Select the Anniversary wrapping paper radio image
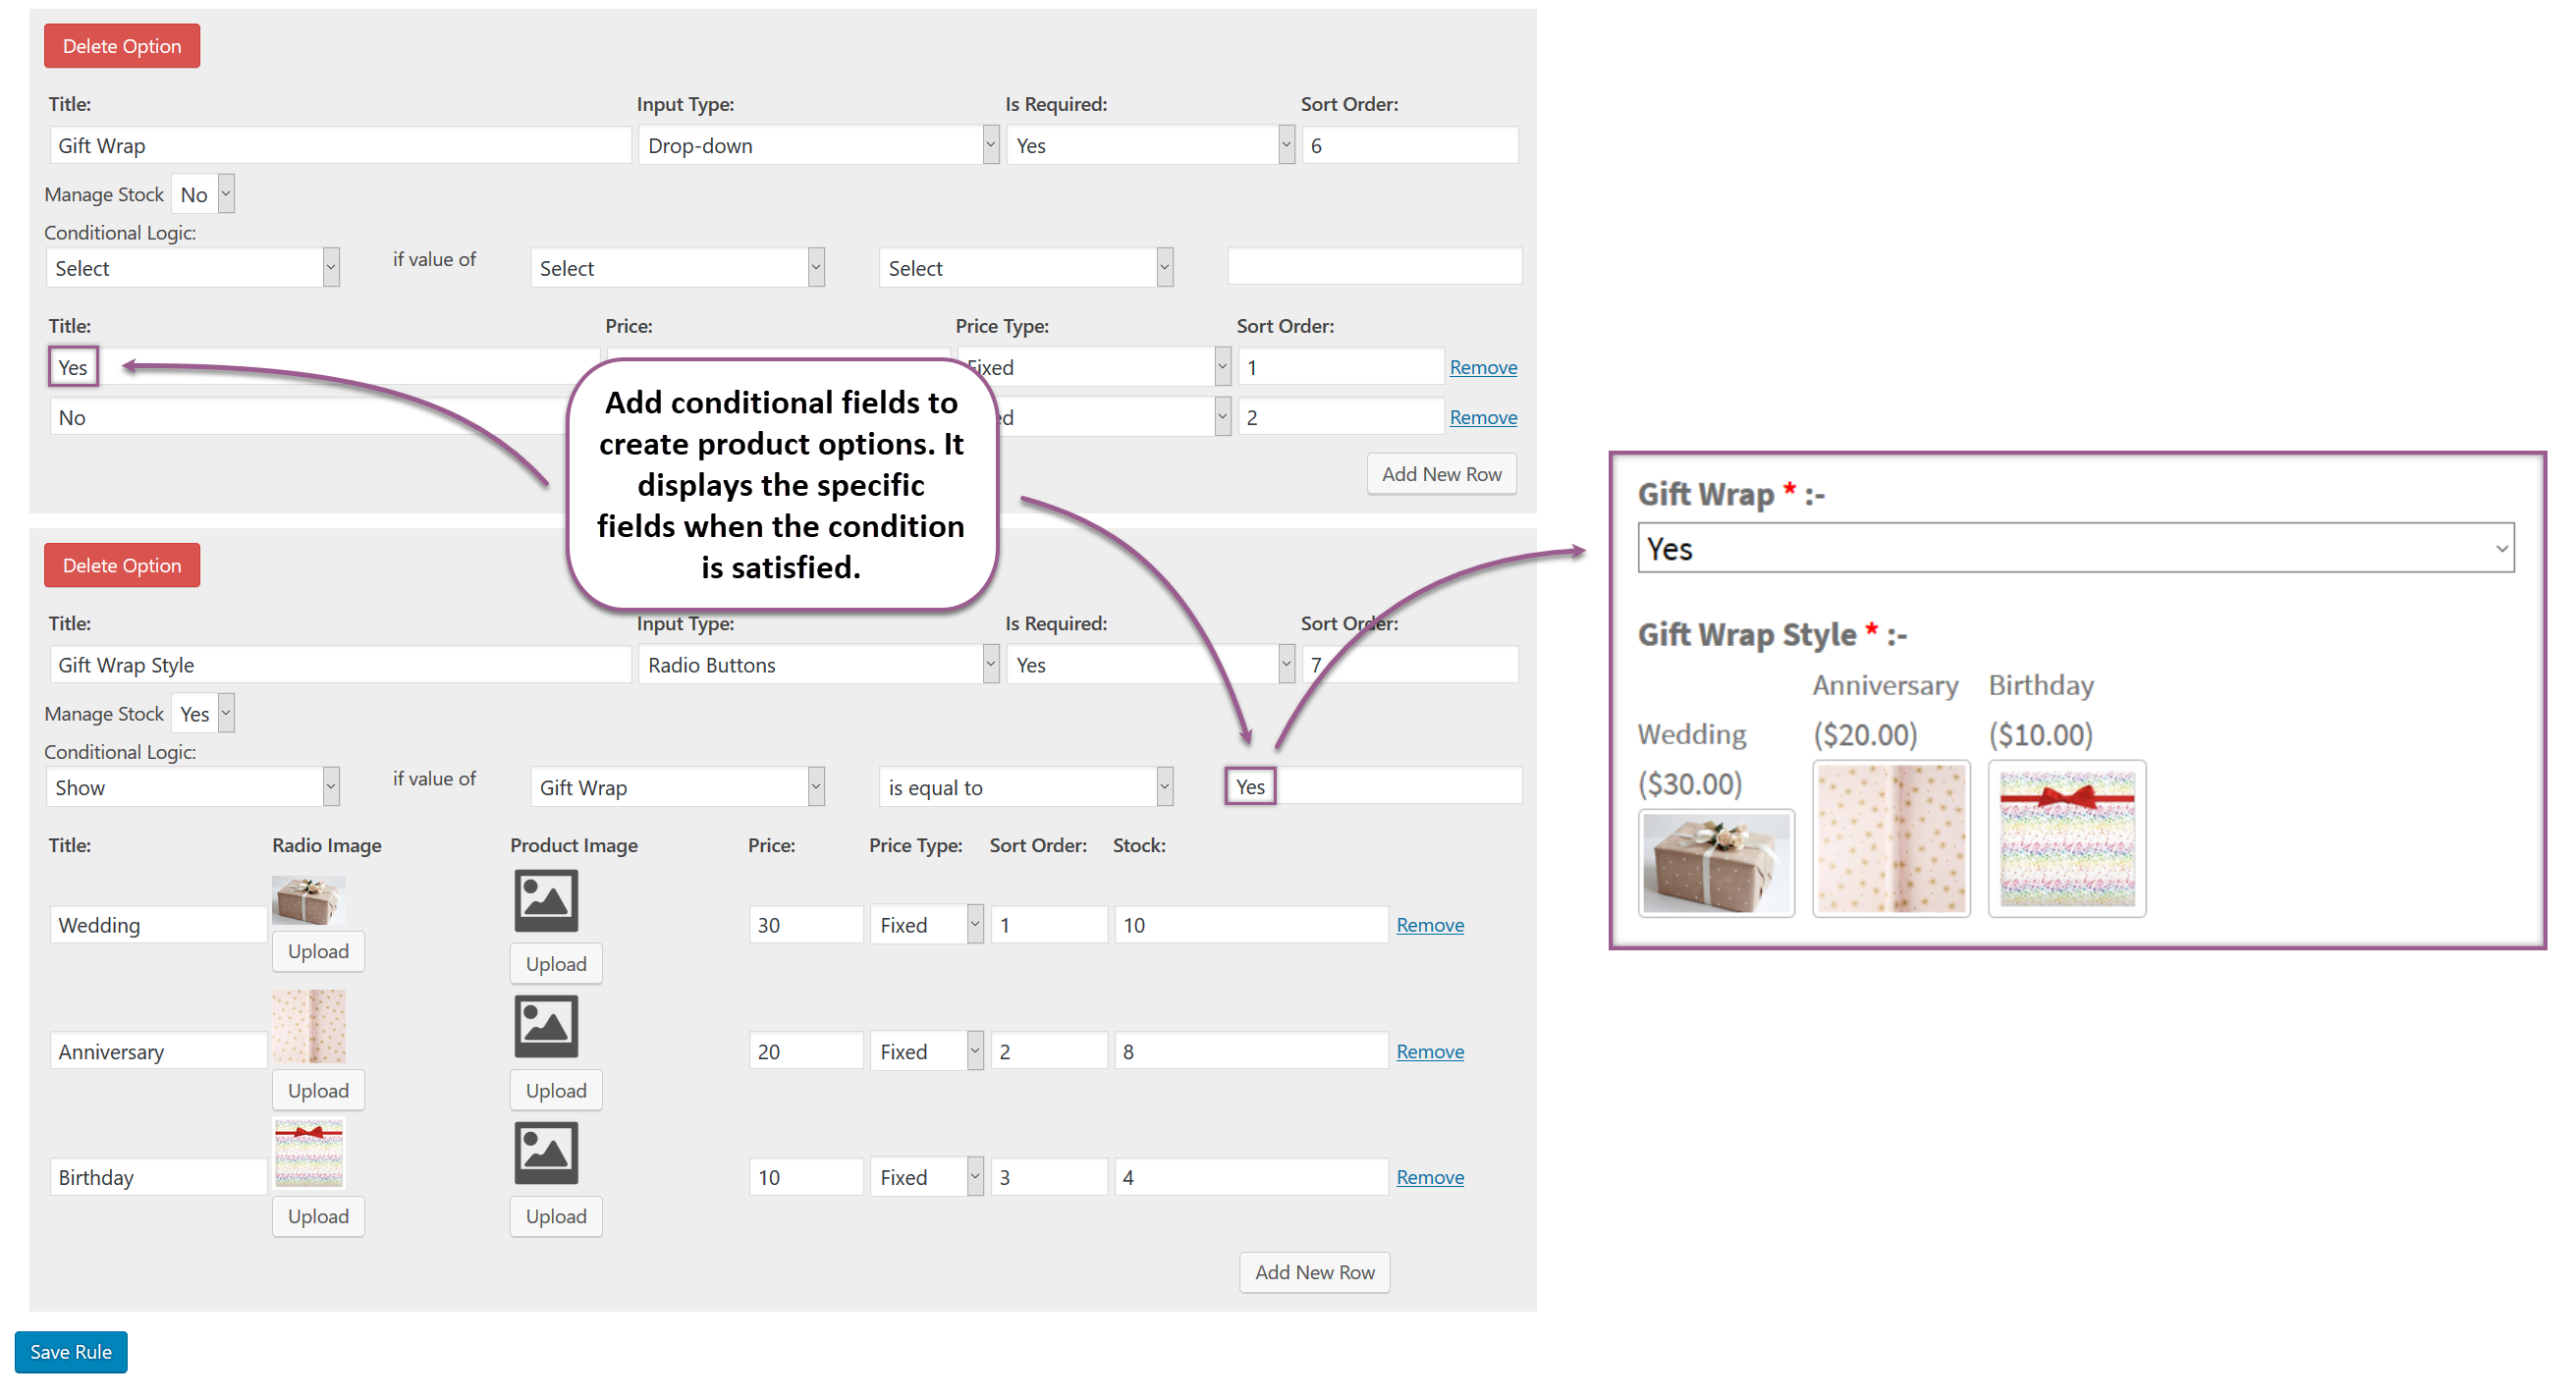The width and height of the screenshot is (2576, 1399). pyautogui.click(x=308, y=1025)
